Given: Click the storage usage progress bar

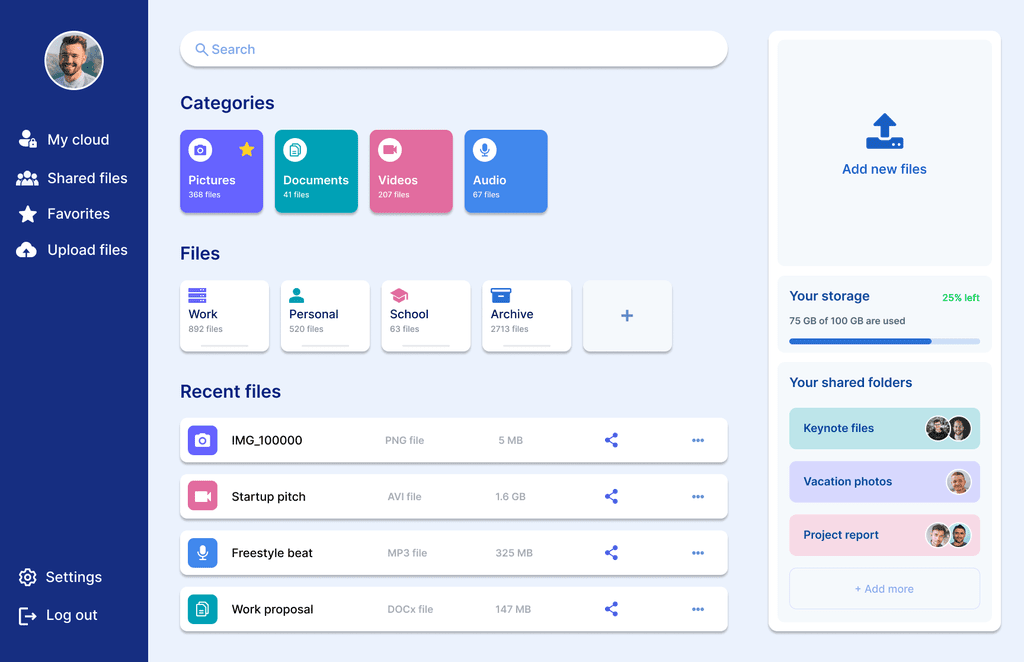Looking at the screenshot, I should pos(884,341).
